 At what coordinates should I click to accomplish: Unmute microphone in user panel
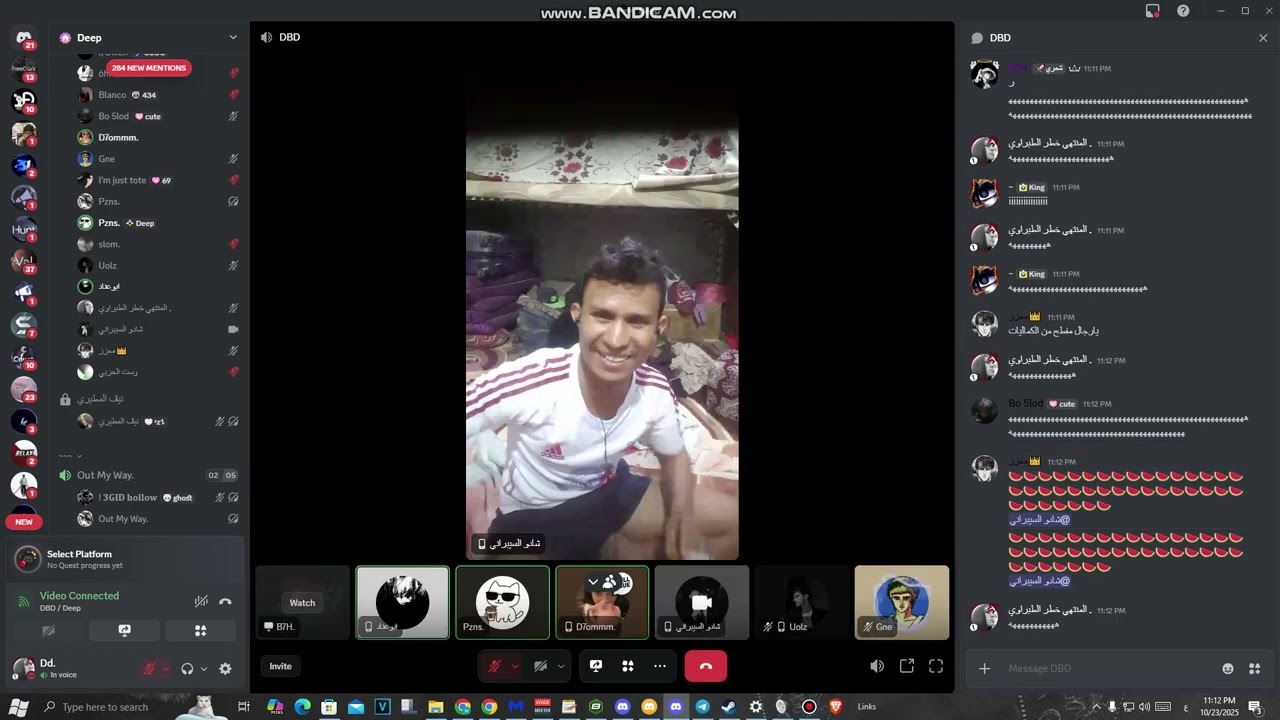point(150,669)
